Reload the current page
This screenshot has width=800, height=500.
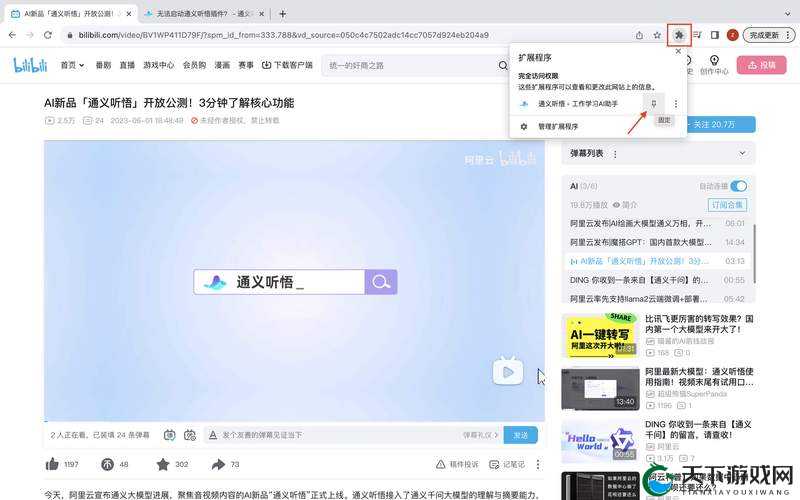(47, 35)
